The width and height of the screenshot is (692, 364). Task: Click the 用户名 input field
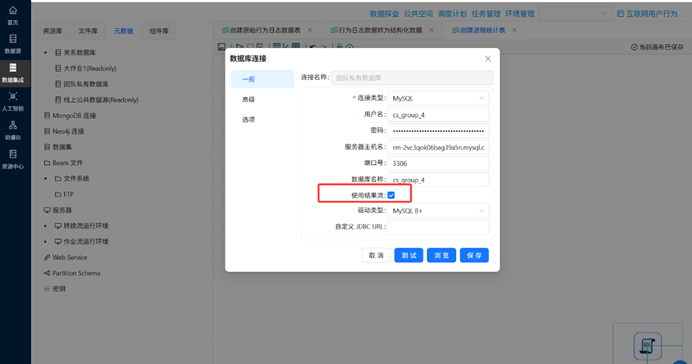point(438,115)
